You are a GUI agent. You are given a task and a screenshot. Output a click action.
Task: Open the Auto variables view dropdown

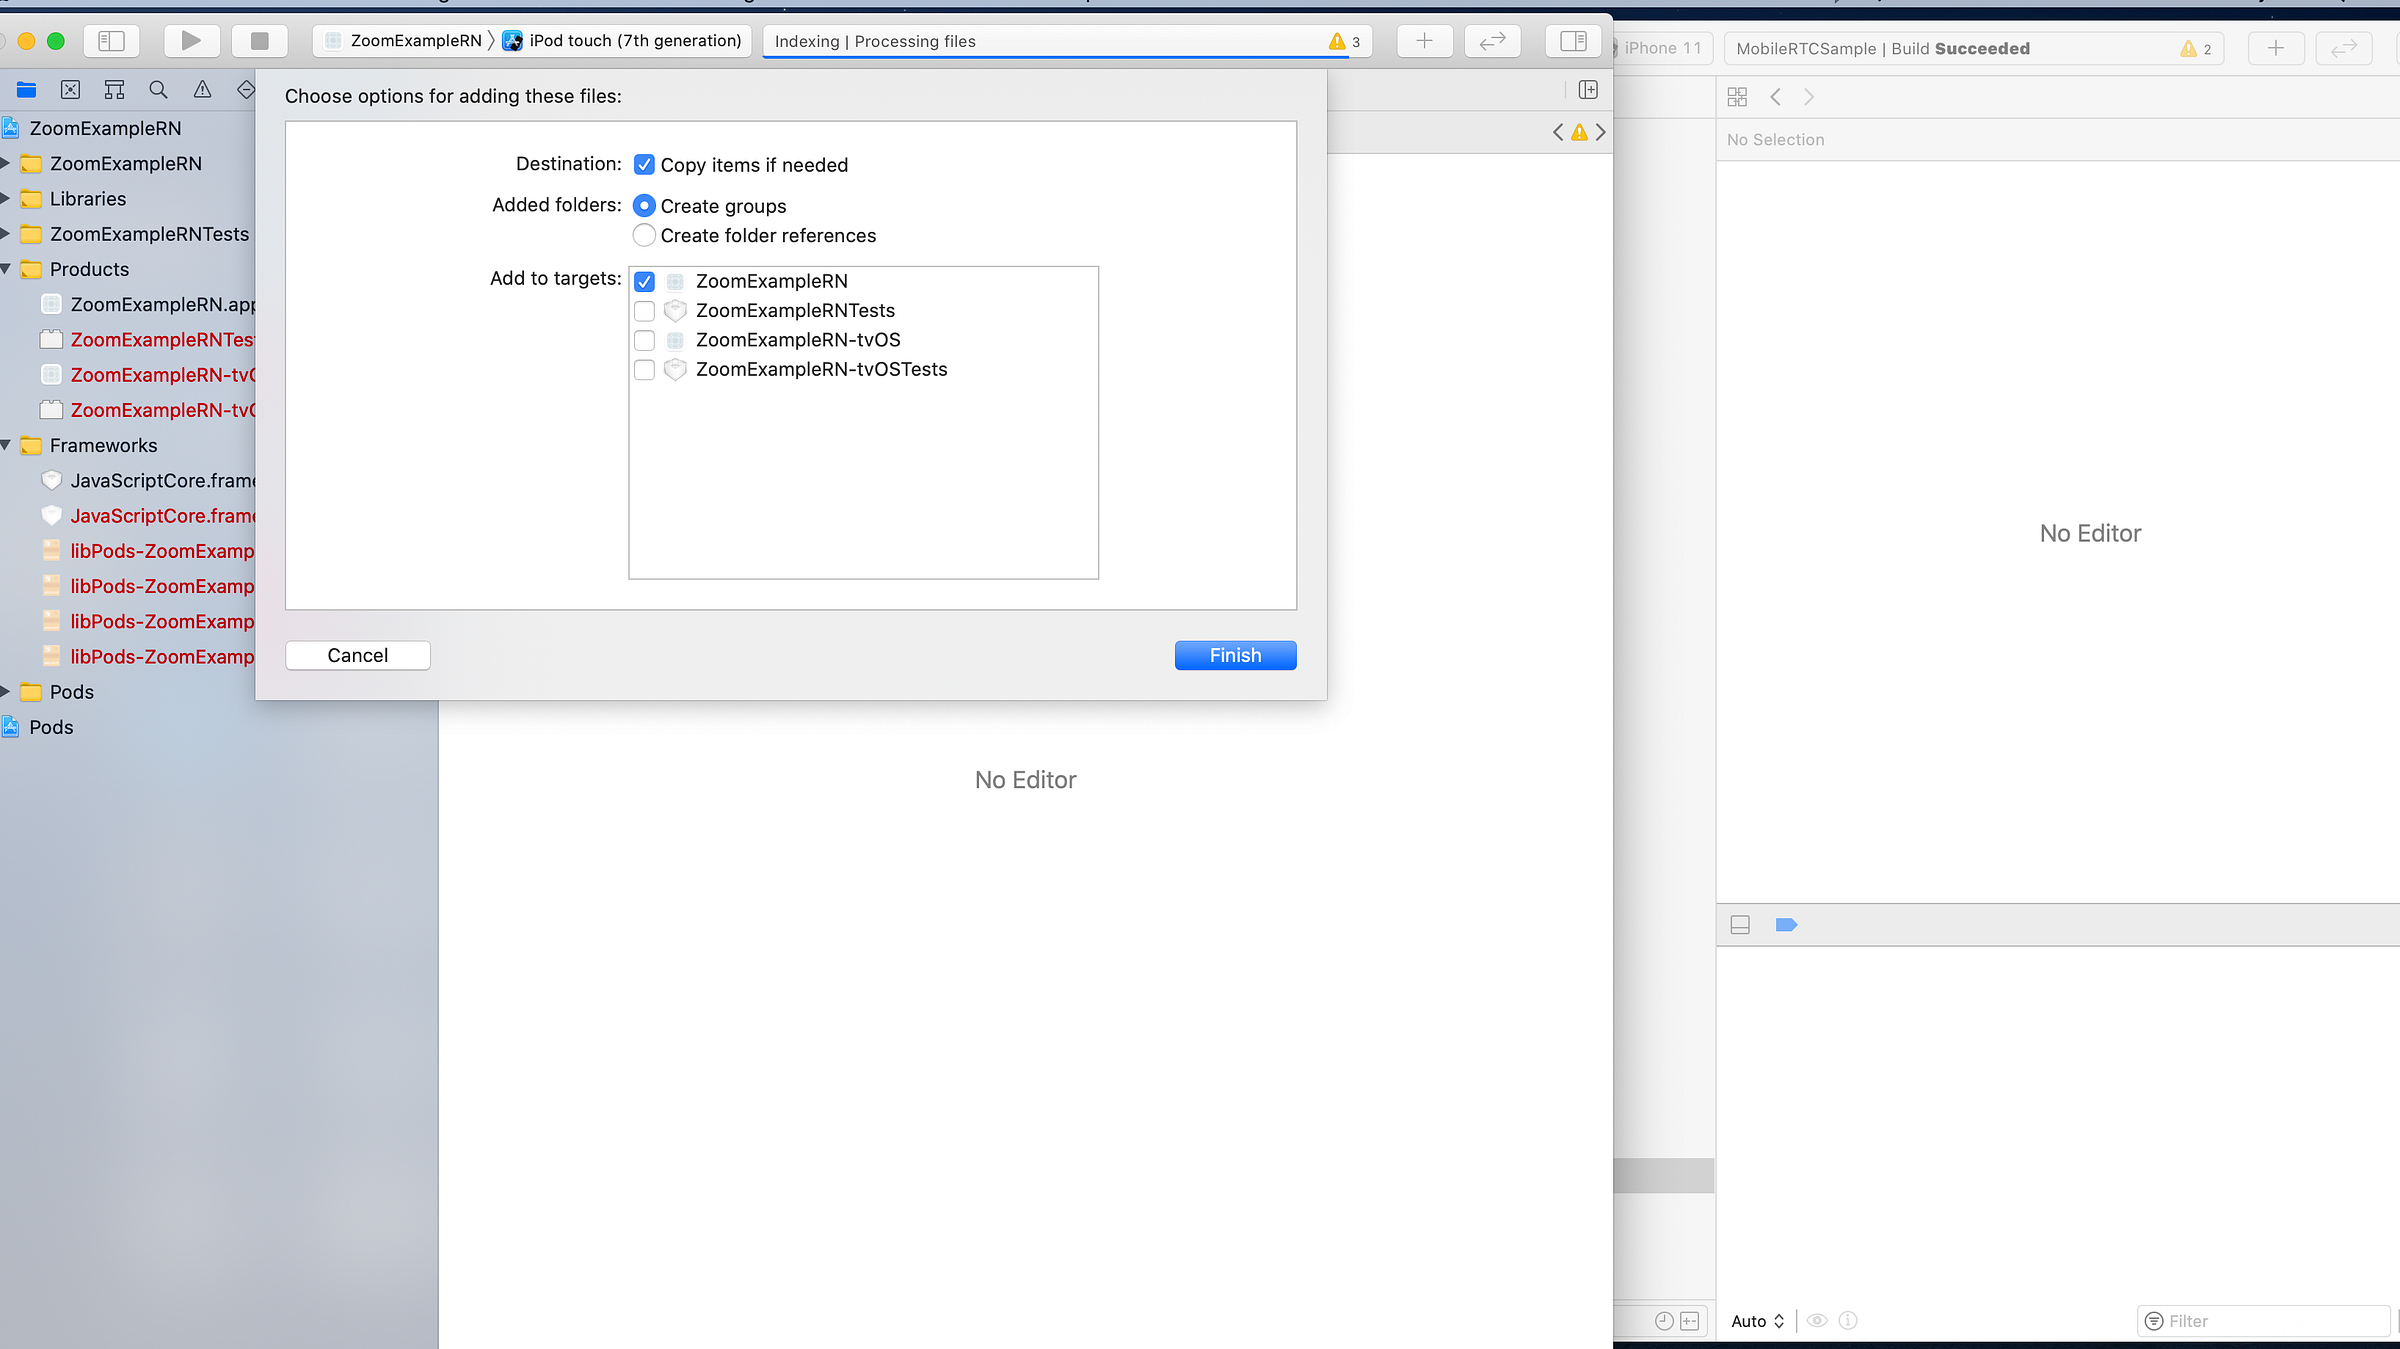coord(1757,1321)
